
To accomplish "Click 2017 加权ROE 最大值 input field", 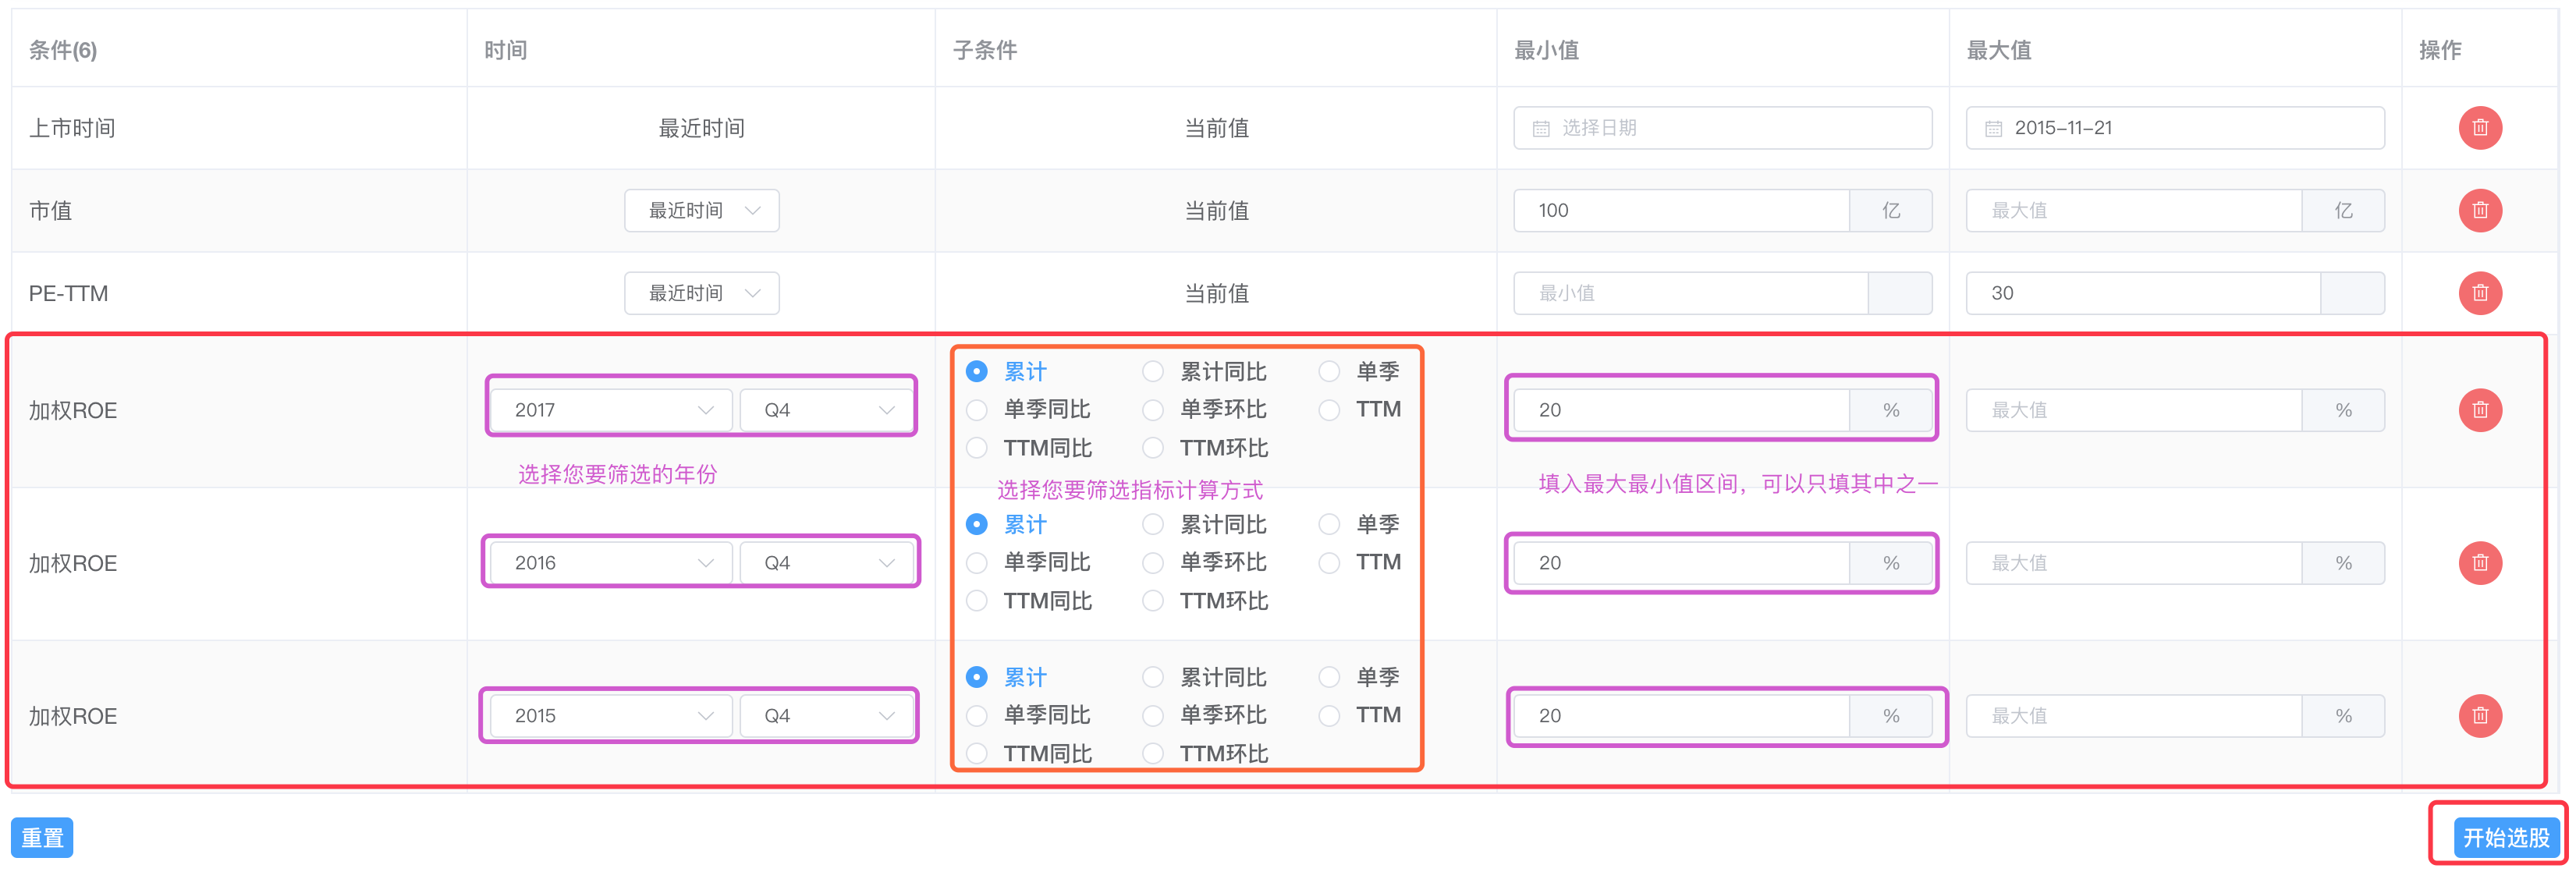I will (2134, 410).
